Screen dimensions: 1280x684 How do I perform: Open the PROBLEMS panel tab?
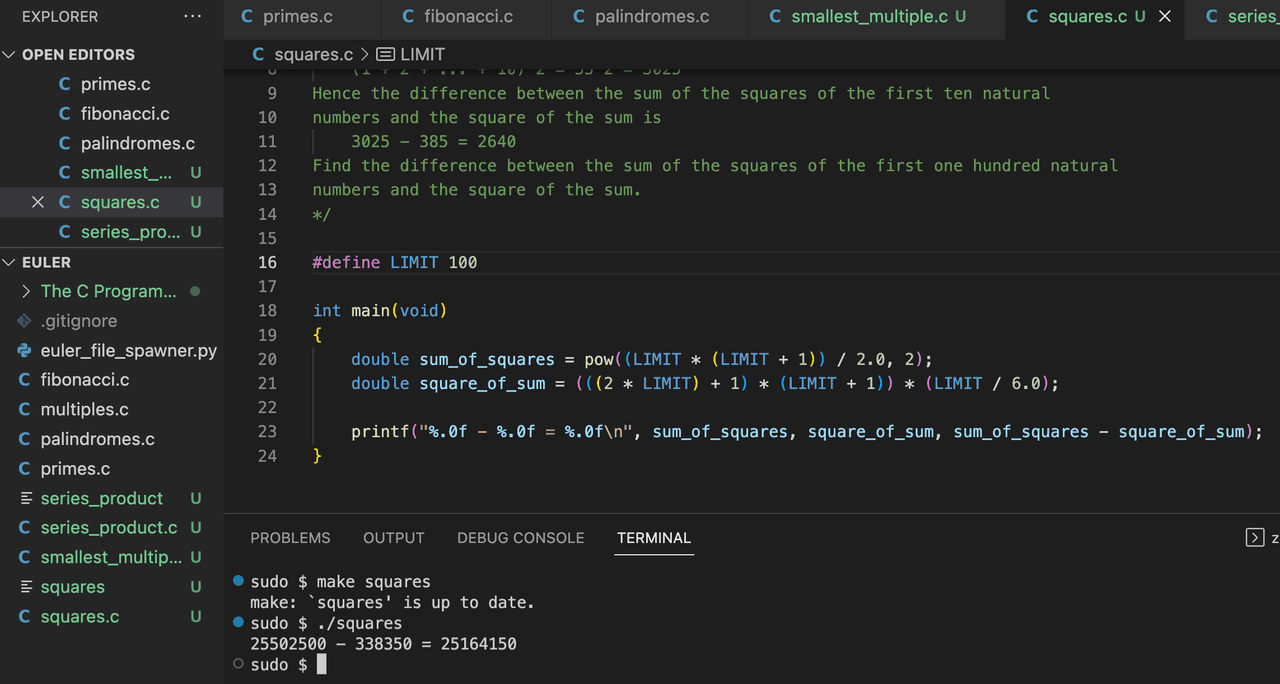[x=290, y=538]
